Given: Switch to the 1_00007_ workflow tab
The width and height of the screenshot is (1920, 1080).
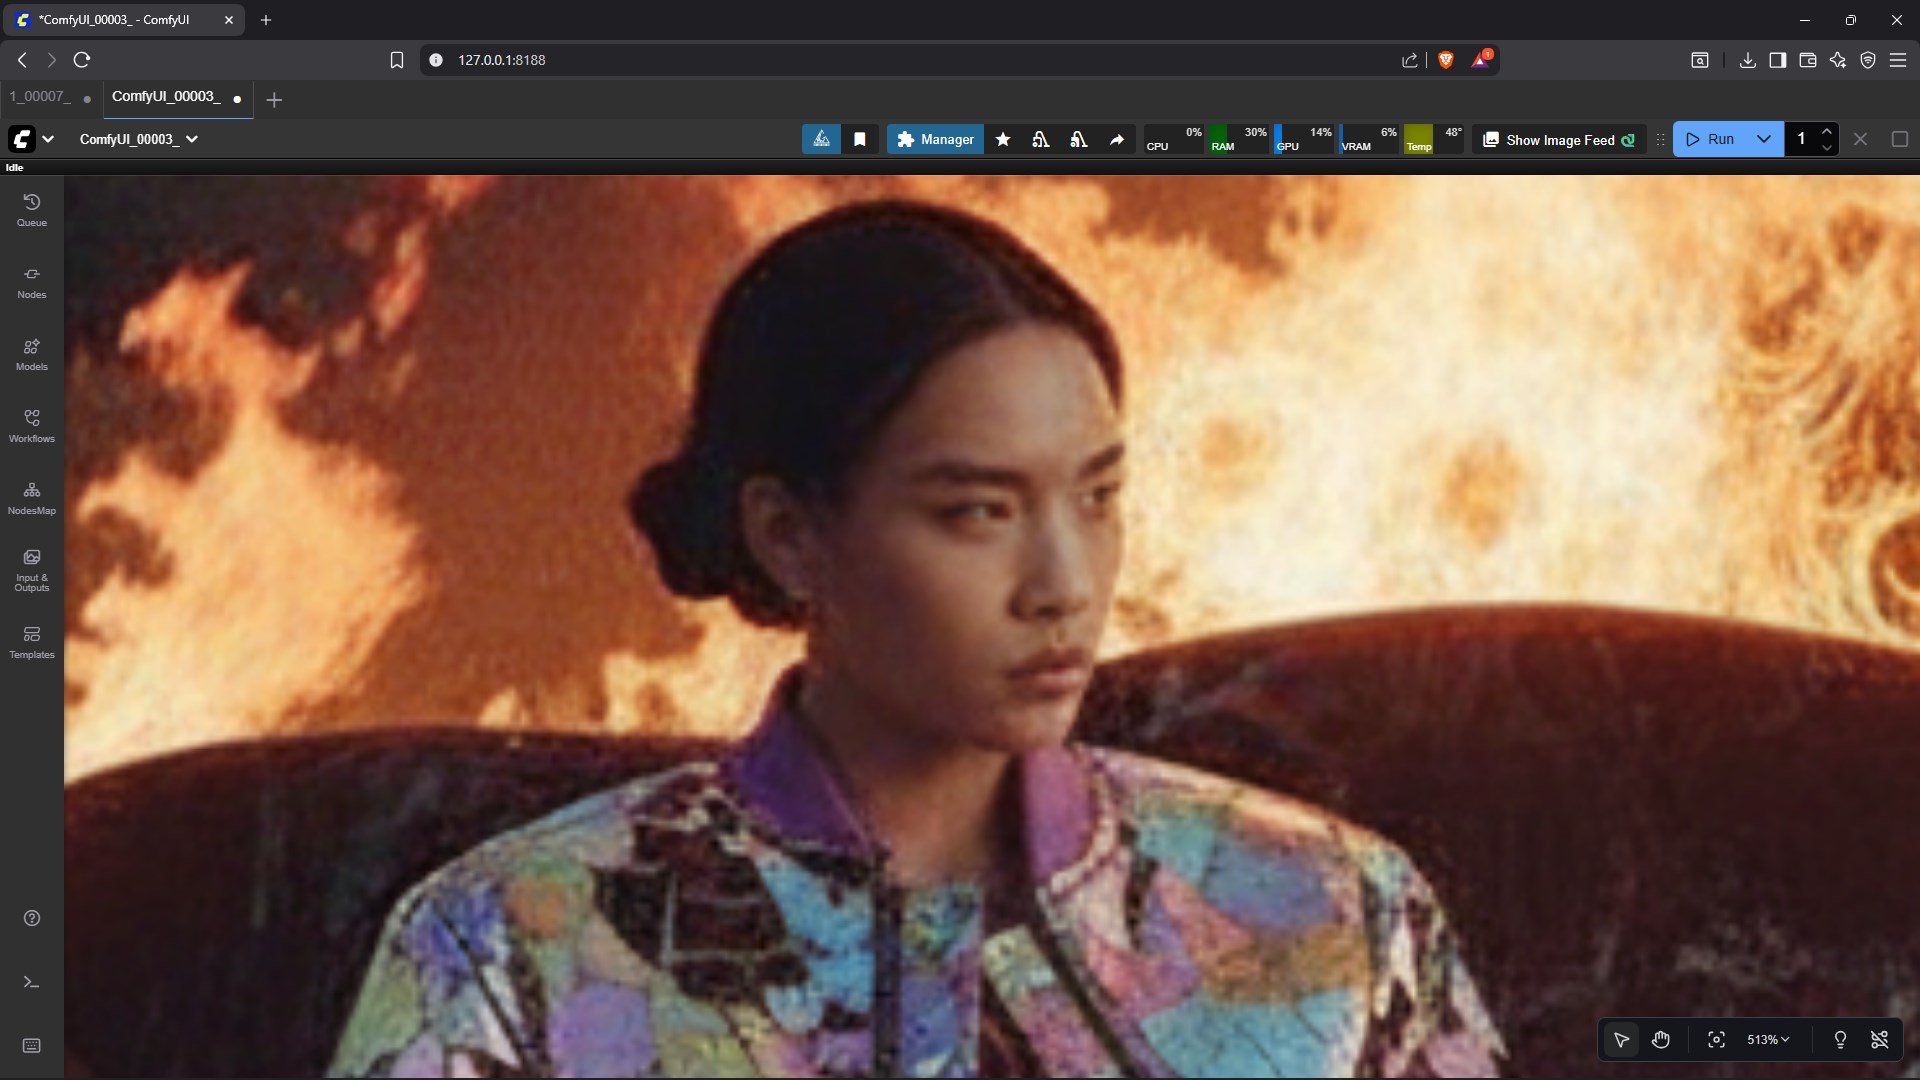Looking at the screenshot, I should coord(40,97).
